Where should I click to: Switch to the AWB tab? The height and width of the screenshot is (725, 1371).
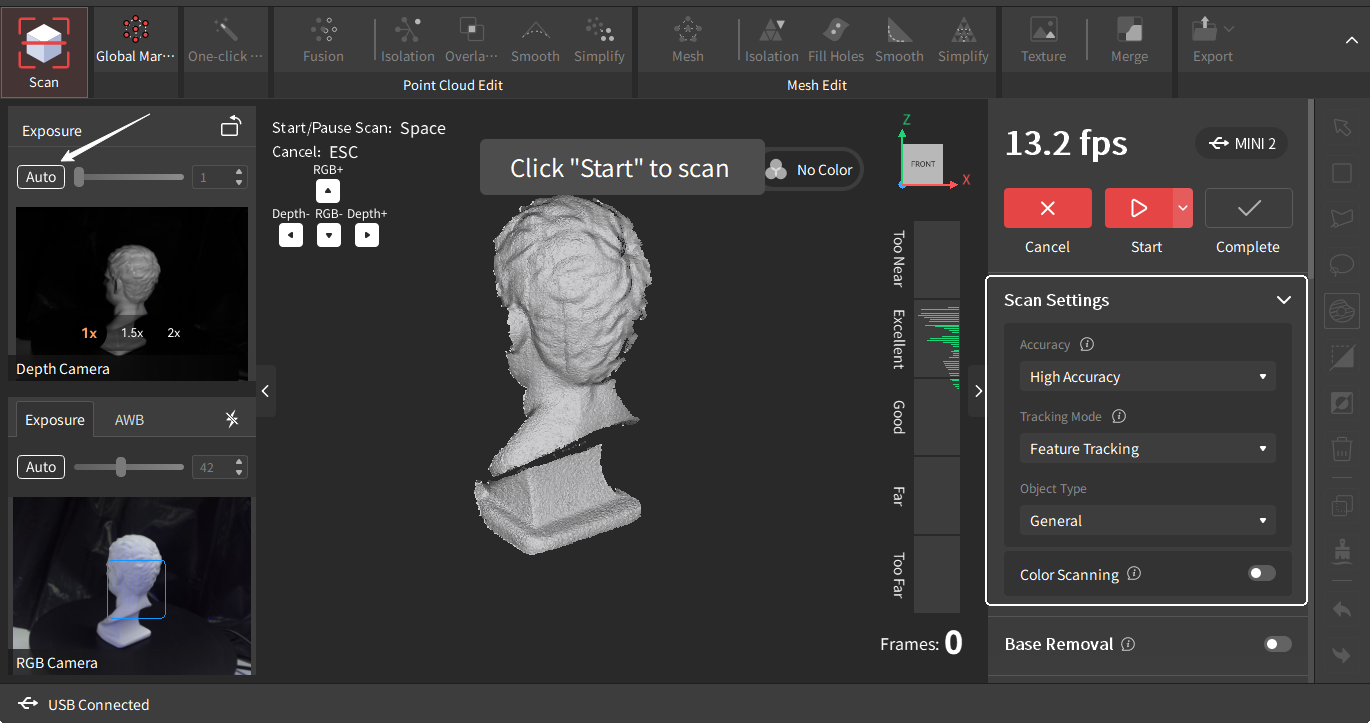[x=128, y=419]
